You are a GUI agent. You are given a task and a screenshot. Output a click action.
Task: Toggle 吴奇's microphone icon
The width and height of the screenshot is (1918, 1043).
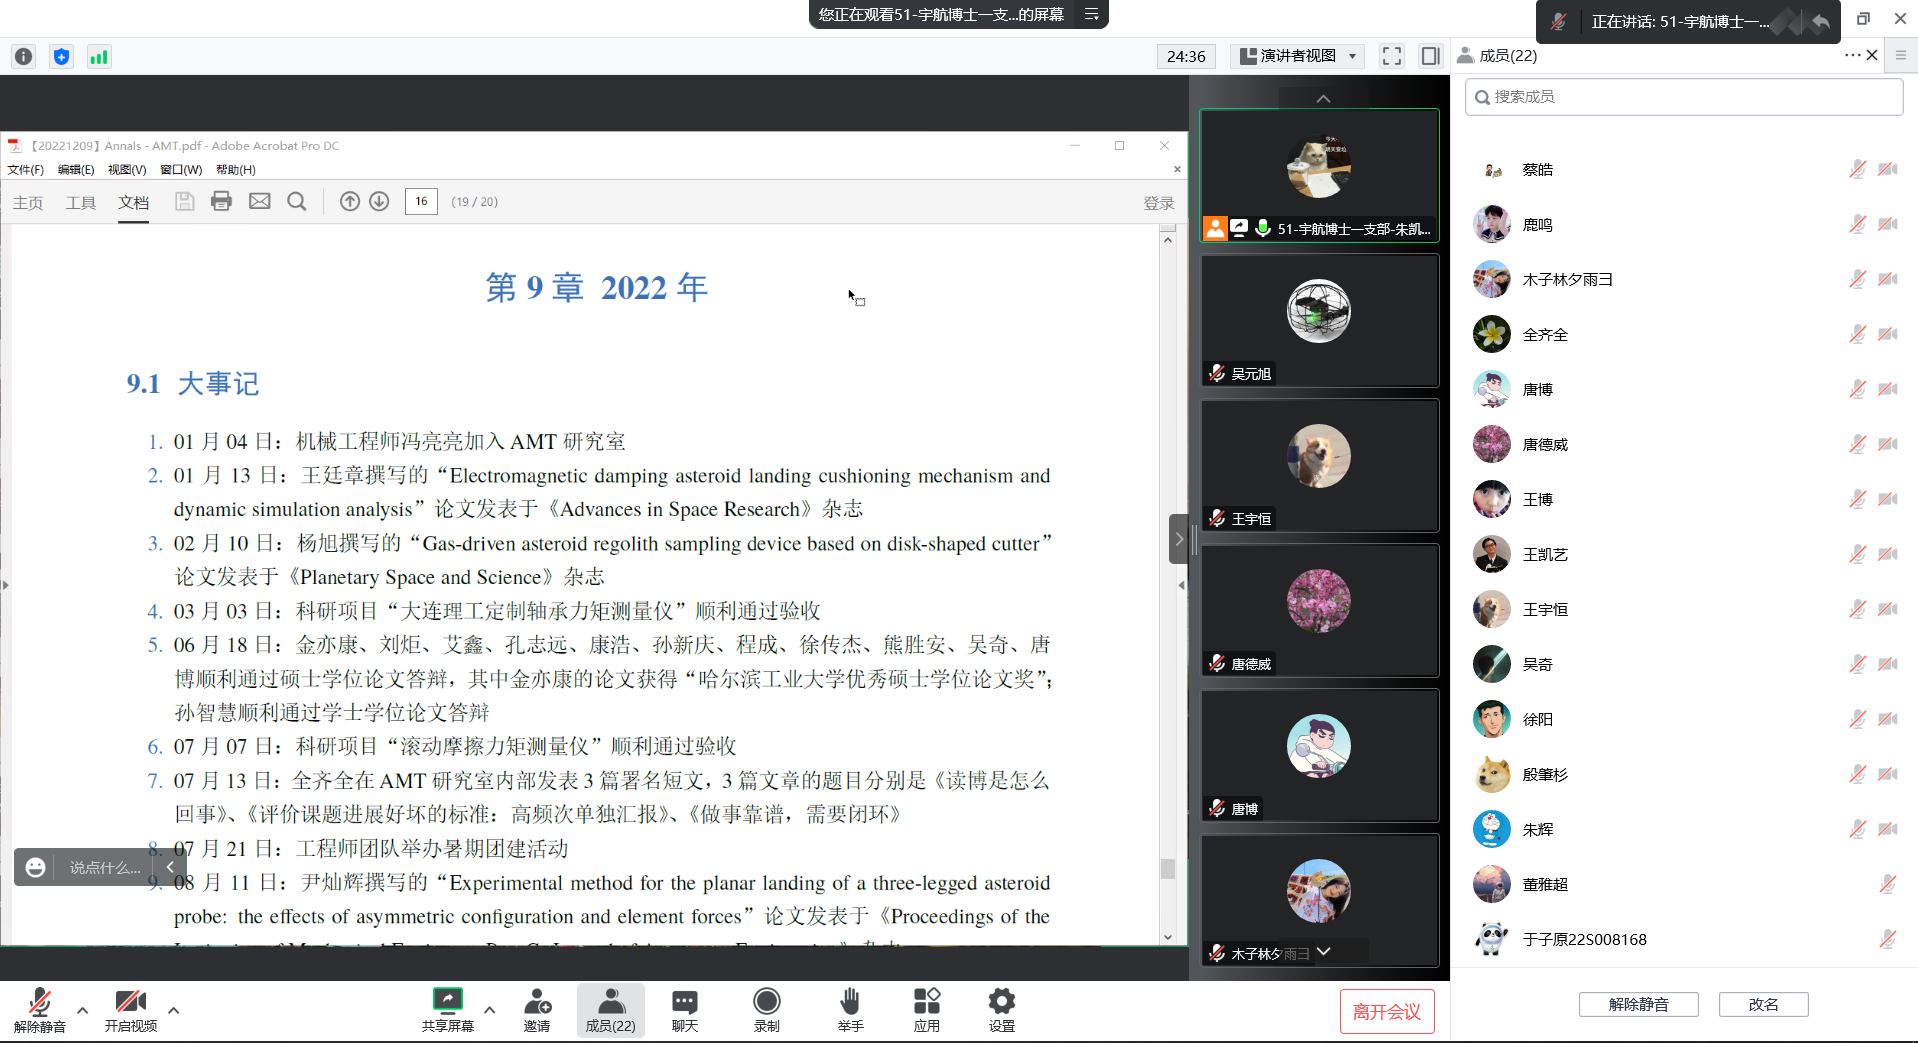pyautogui.click(x=1857, y=664)
